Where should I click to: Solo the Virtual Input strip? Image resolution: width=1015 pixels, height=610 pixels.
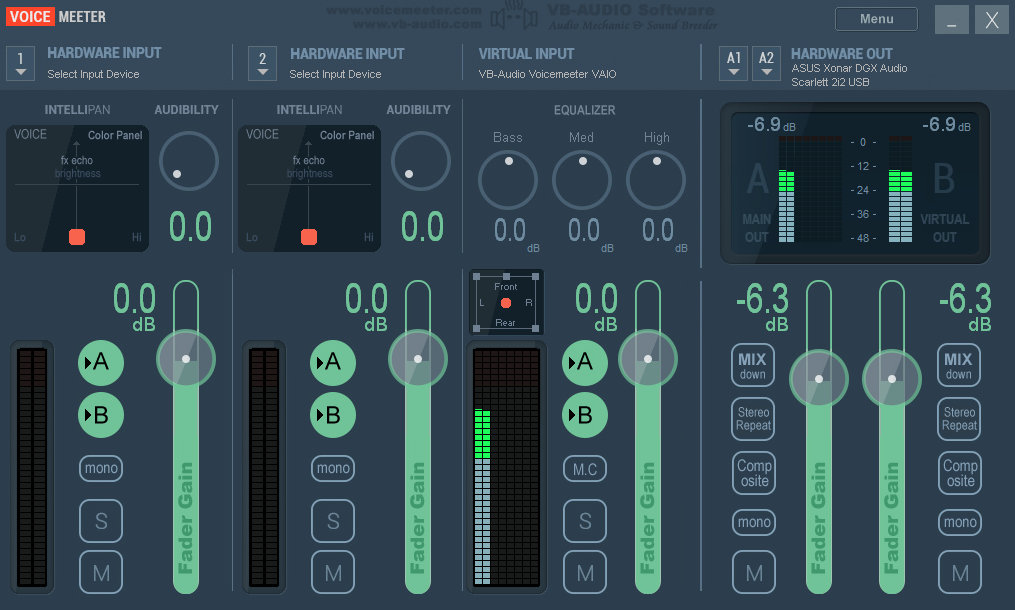[x=585, y=521]
